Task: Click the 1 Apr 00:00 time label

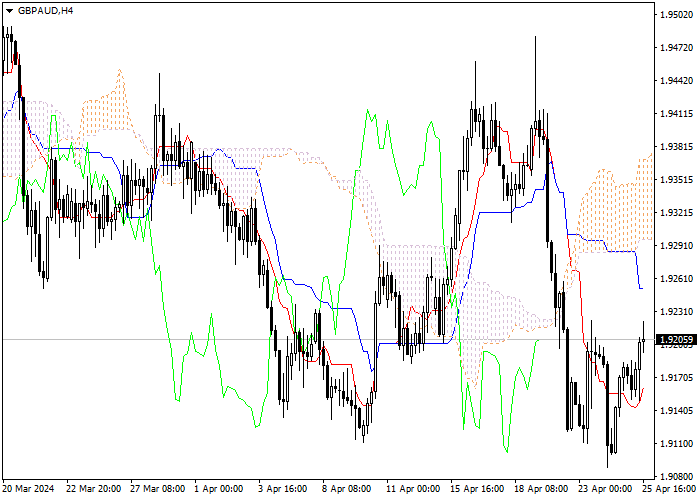Action: (221, 489)
